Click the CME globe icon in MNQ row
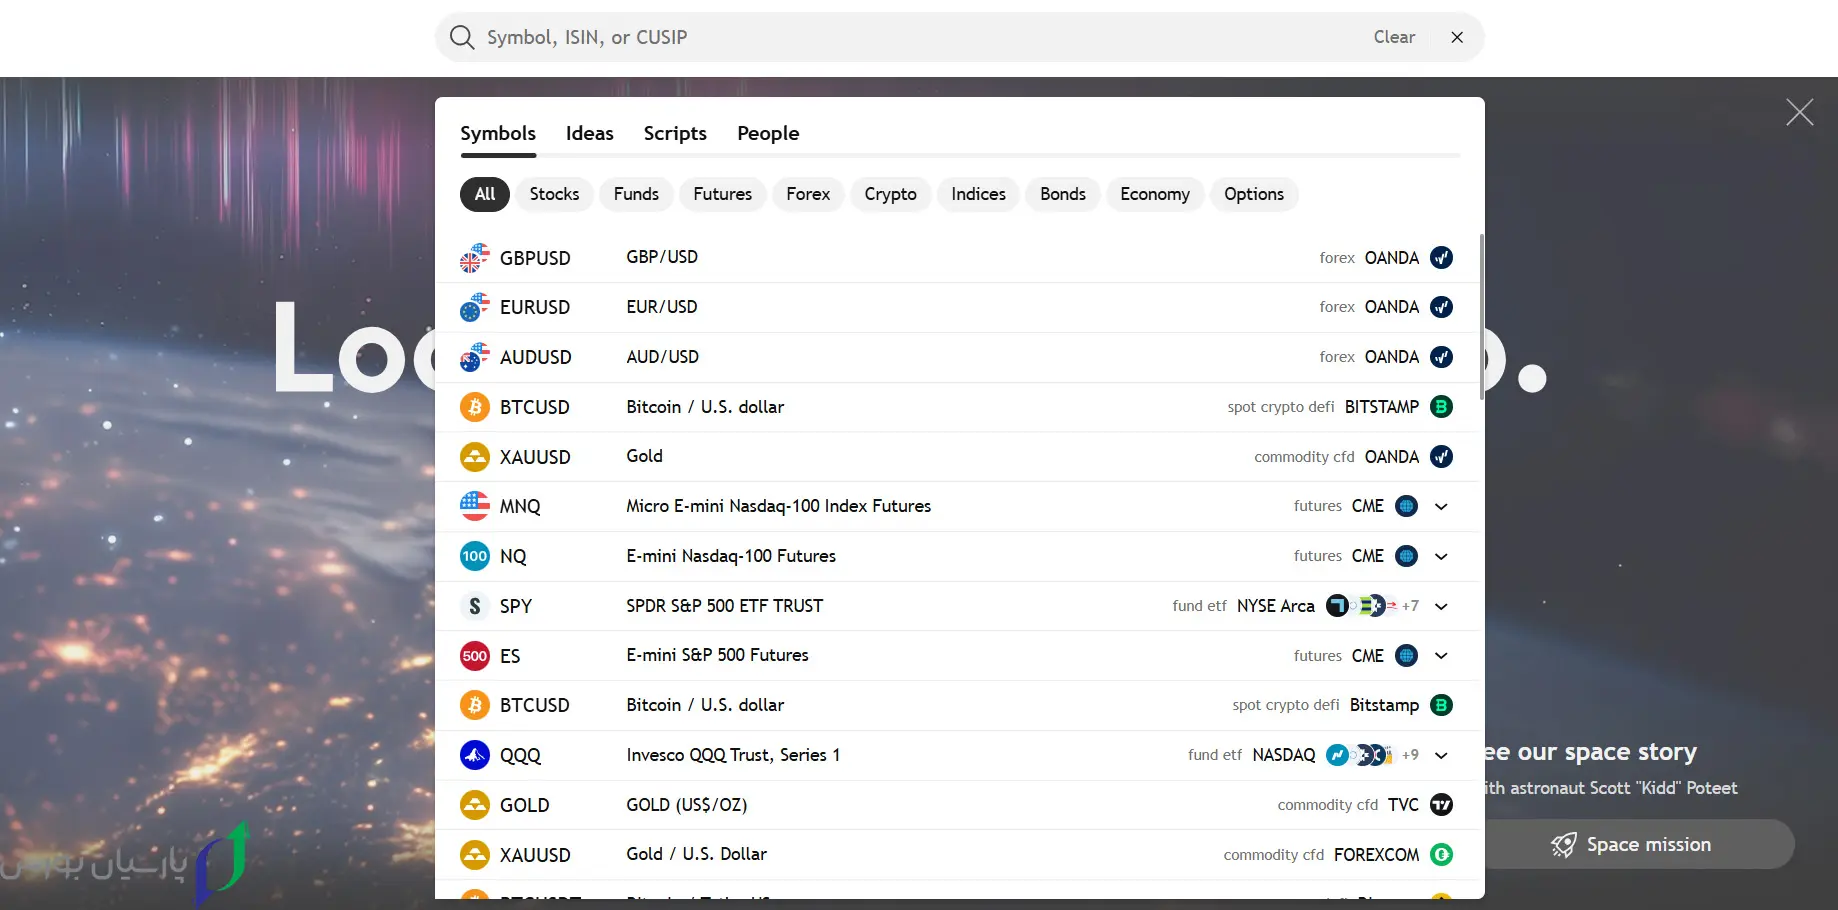1838x910 pixels. tap(1406, 506)
